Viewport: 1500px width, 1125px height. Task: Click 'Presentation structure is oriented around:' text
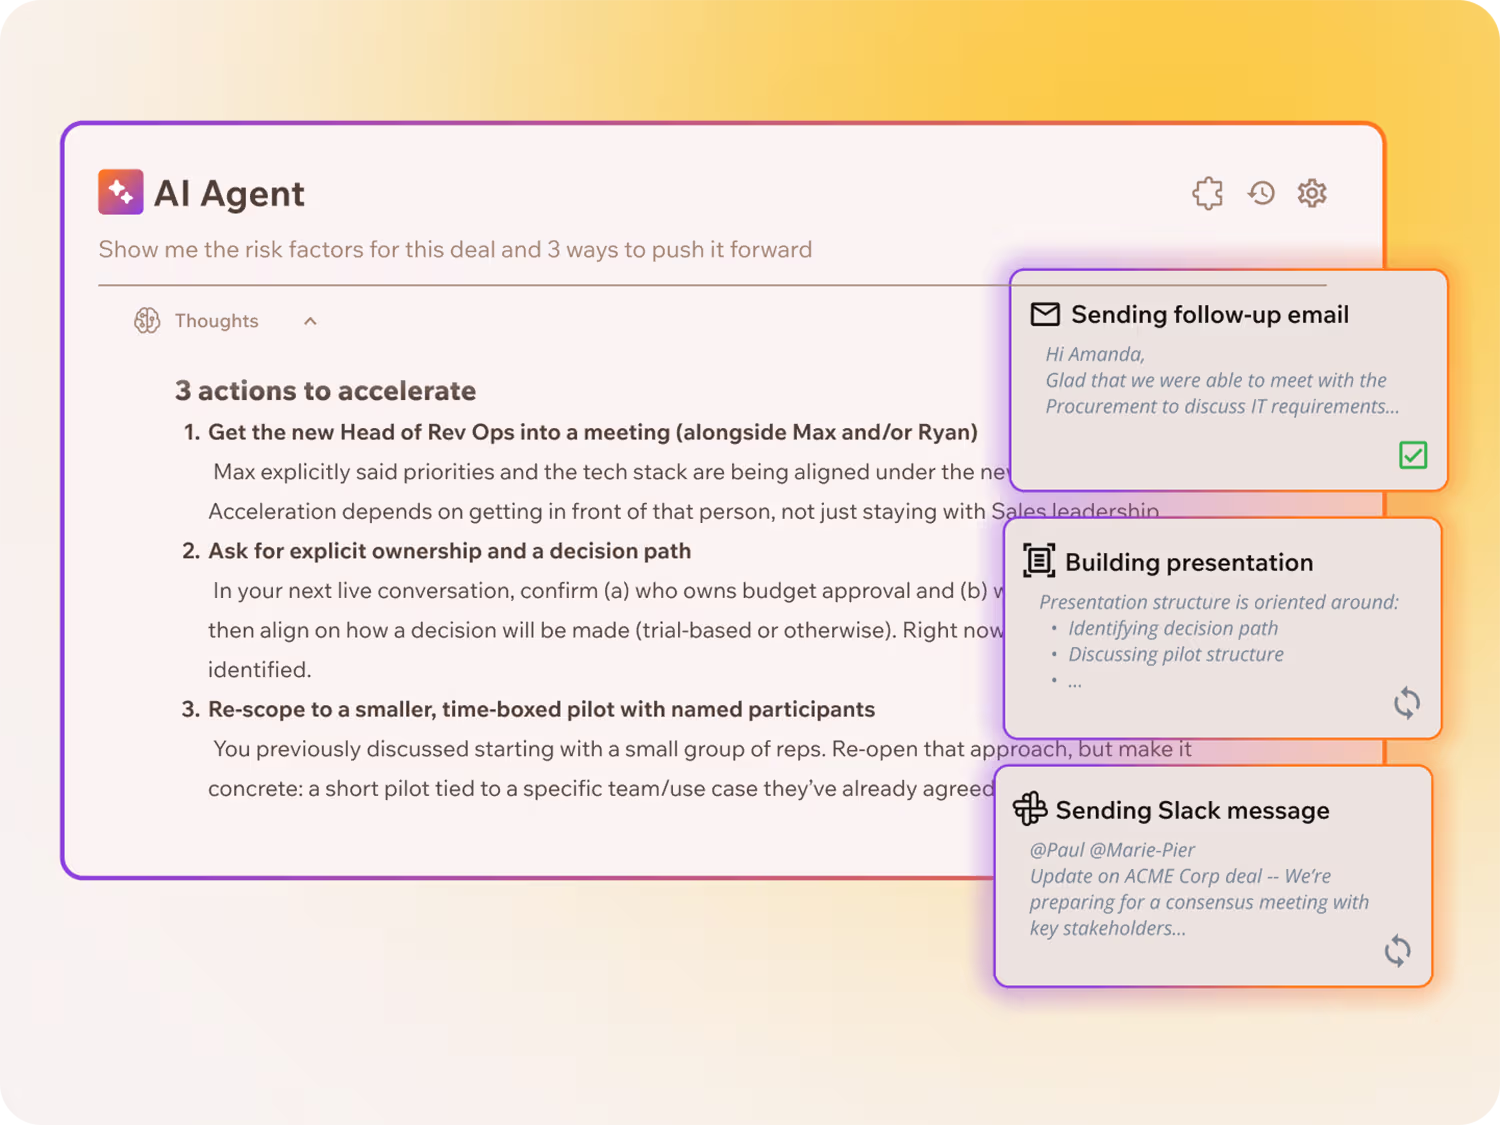pos(1219,602)
